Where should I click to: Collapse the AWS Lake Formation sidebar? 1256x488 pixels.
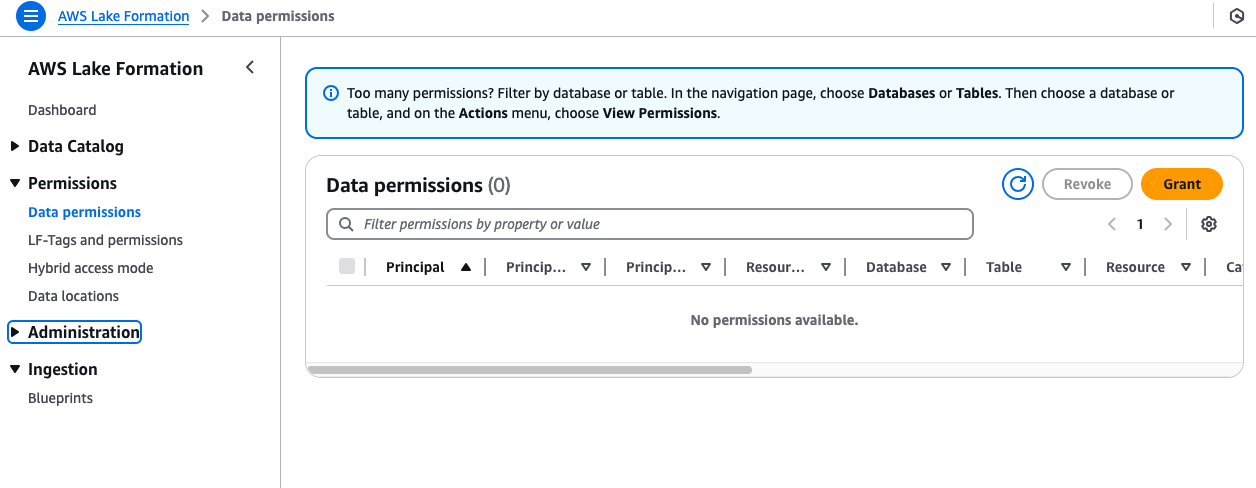point(250,68)
